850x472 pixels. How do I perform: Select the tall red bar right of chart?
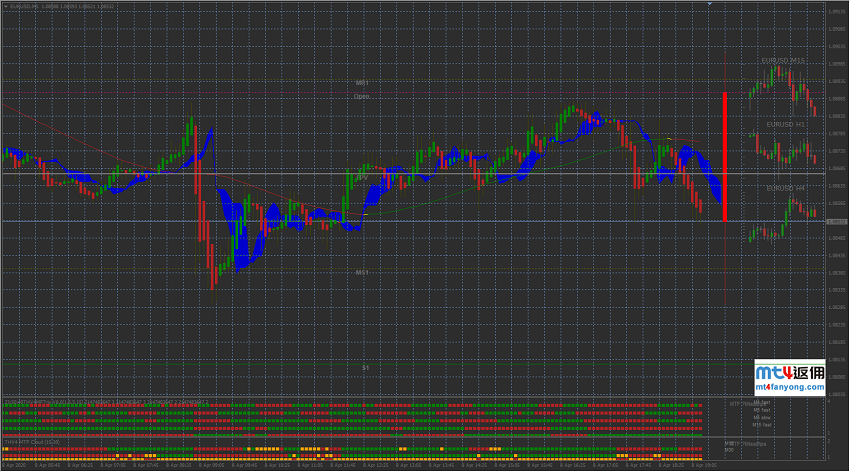pos(725,157)
